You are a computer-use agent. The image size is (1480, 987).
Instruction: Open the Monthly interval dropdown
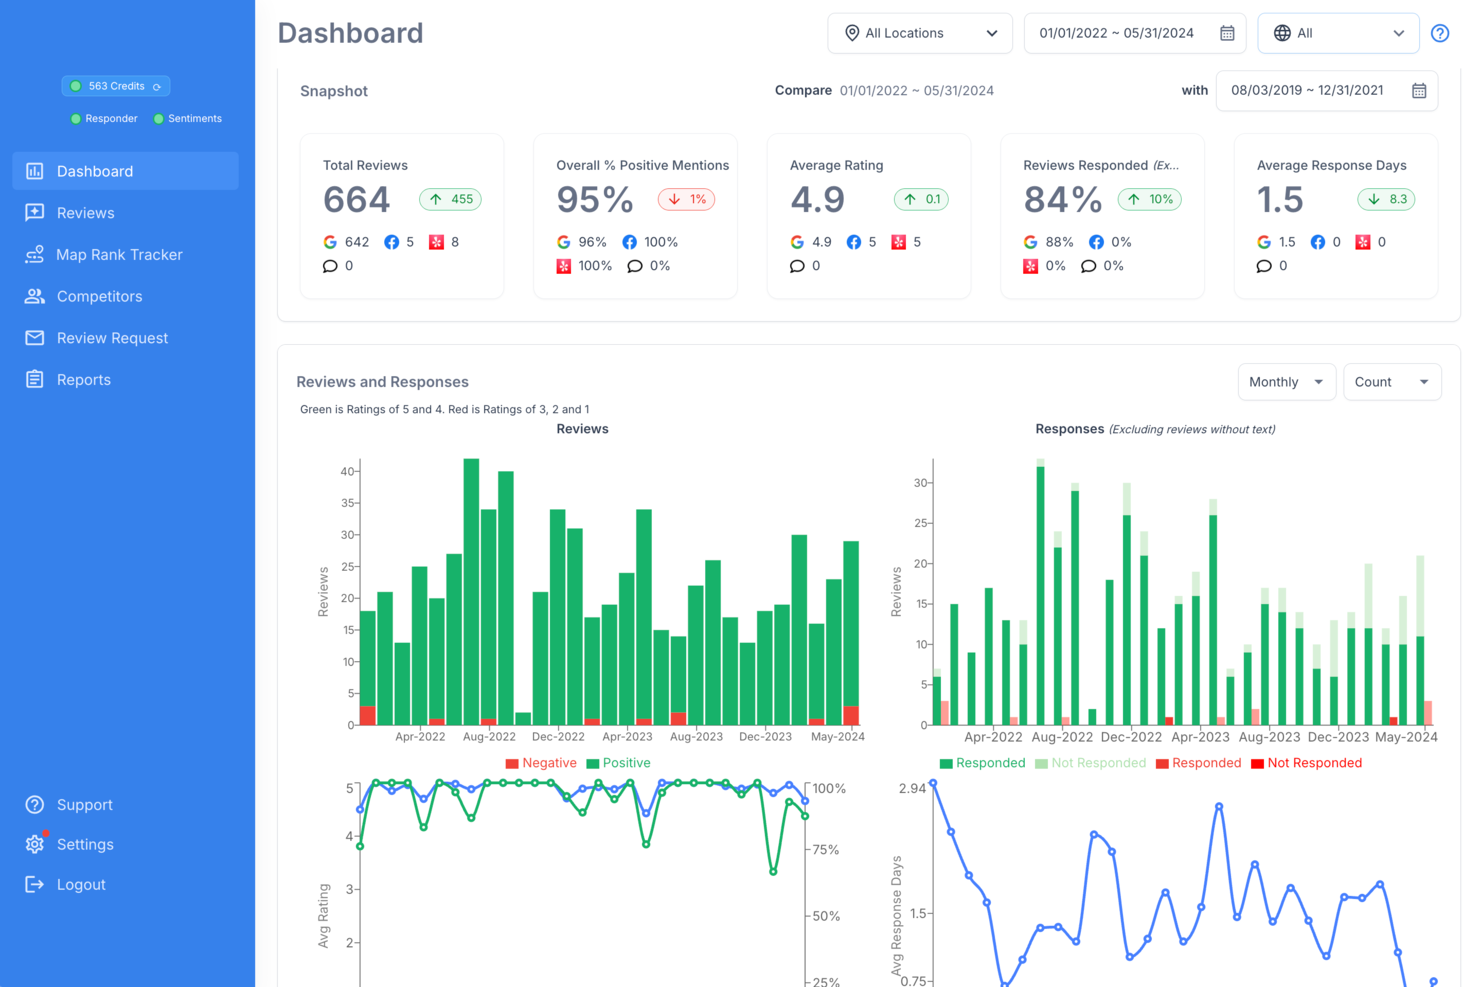point(1286,382)
